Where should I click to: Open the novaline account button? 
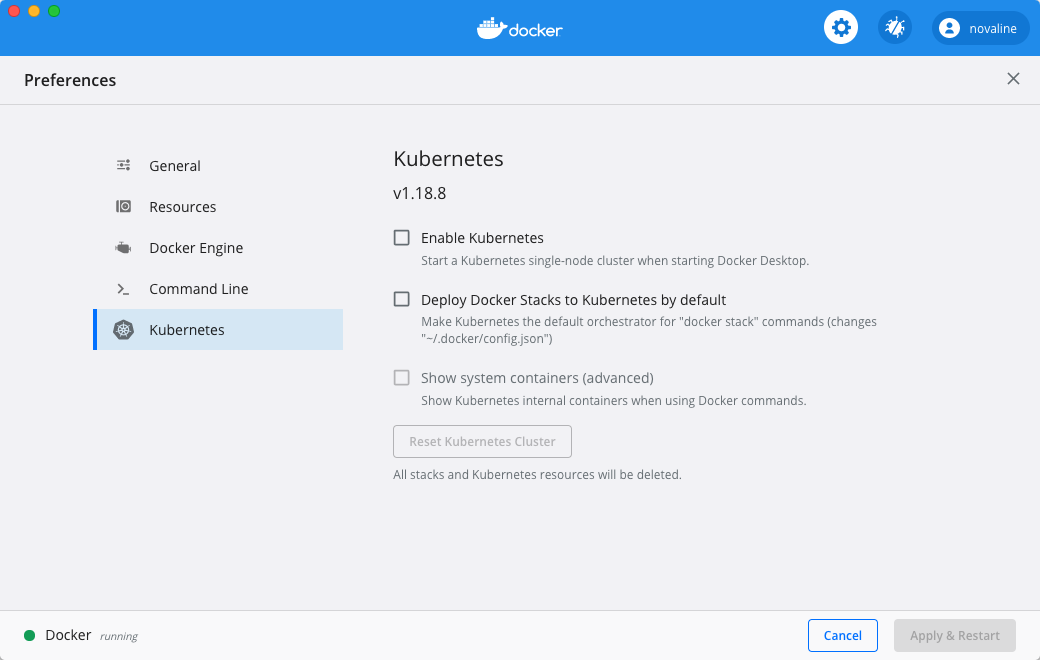tap(980, 29)
